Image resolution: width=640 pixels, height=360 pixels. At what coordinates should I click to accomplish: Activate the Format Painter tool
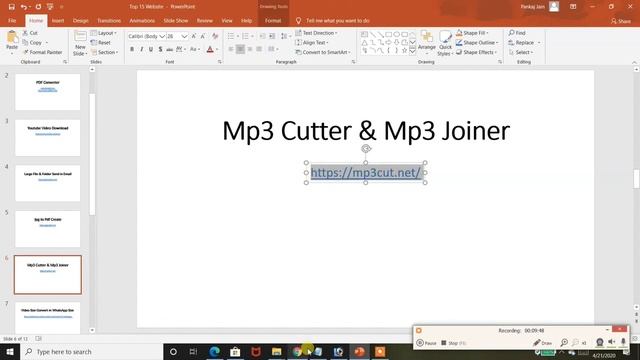[43, 52]
